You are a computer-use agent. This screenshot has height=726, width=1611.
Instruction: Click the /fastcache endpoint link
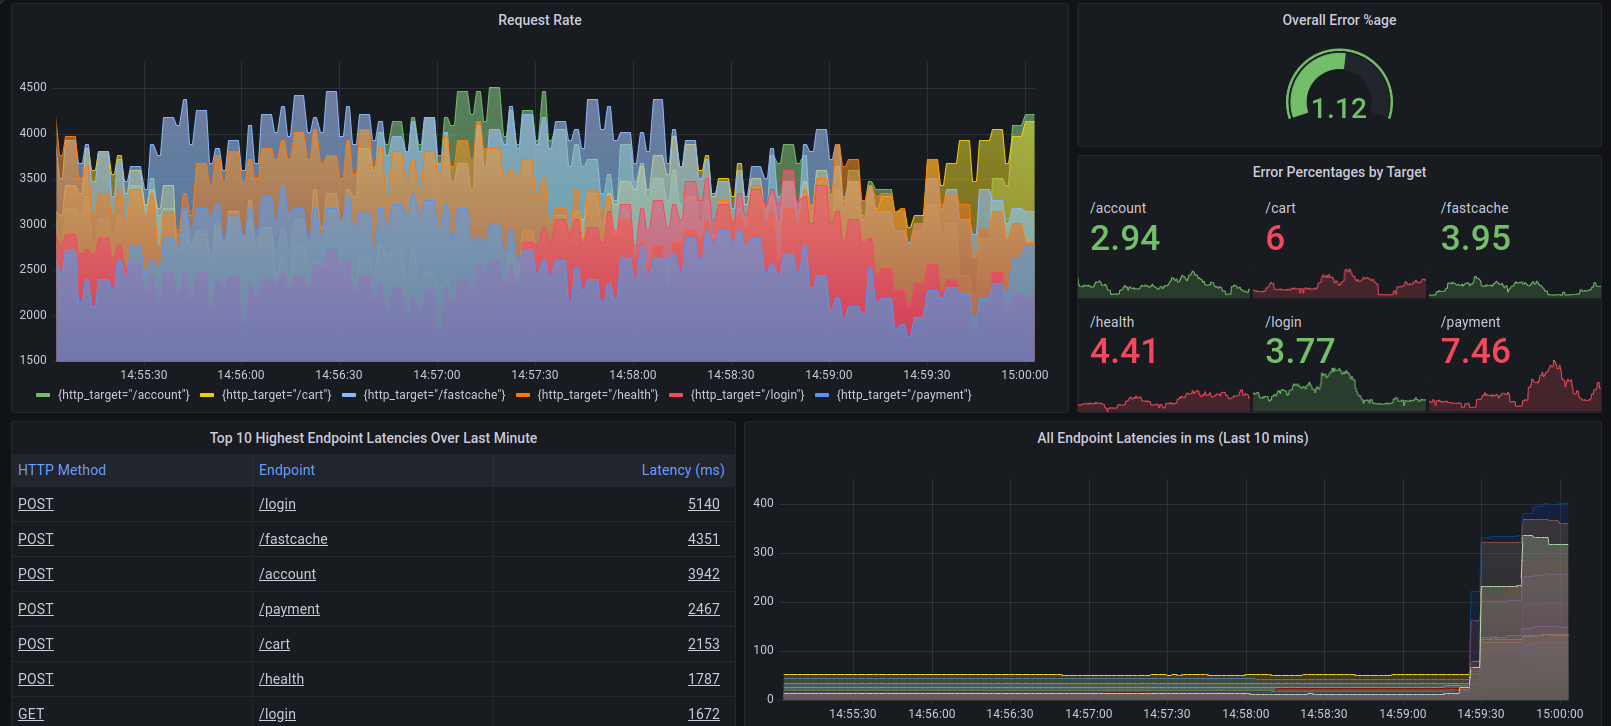(293, 539)
